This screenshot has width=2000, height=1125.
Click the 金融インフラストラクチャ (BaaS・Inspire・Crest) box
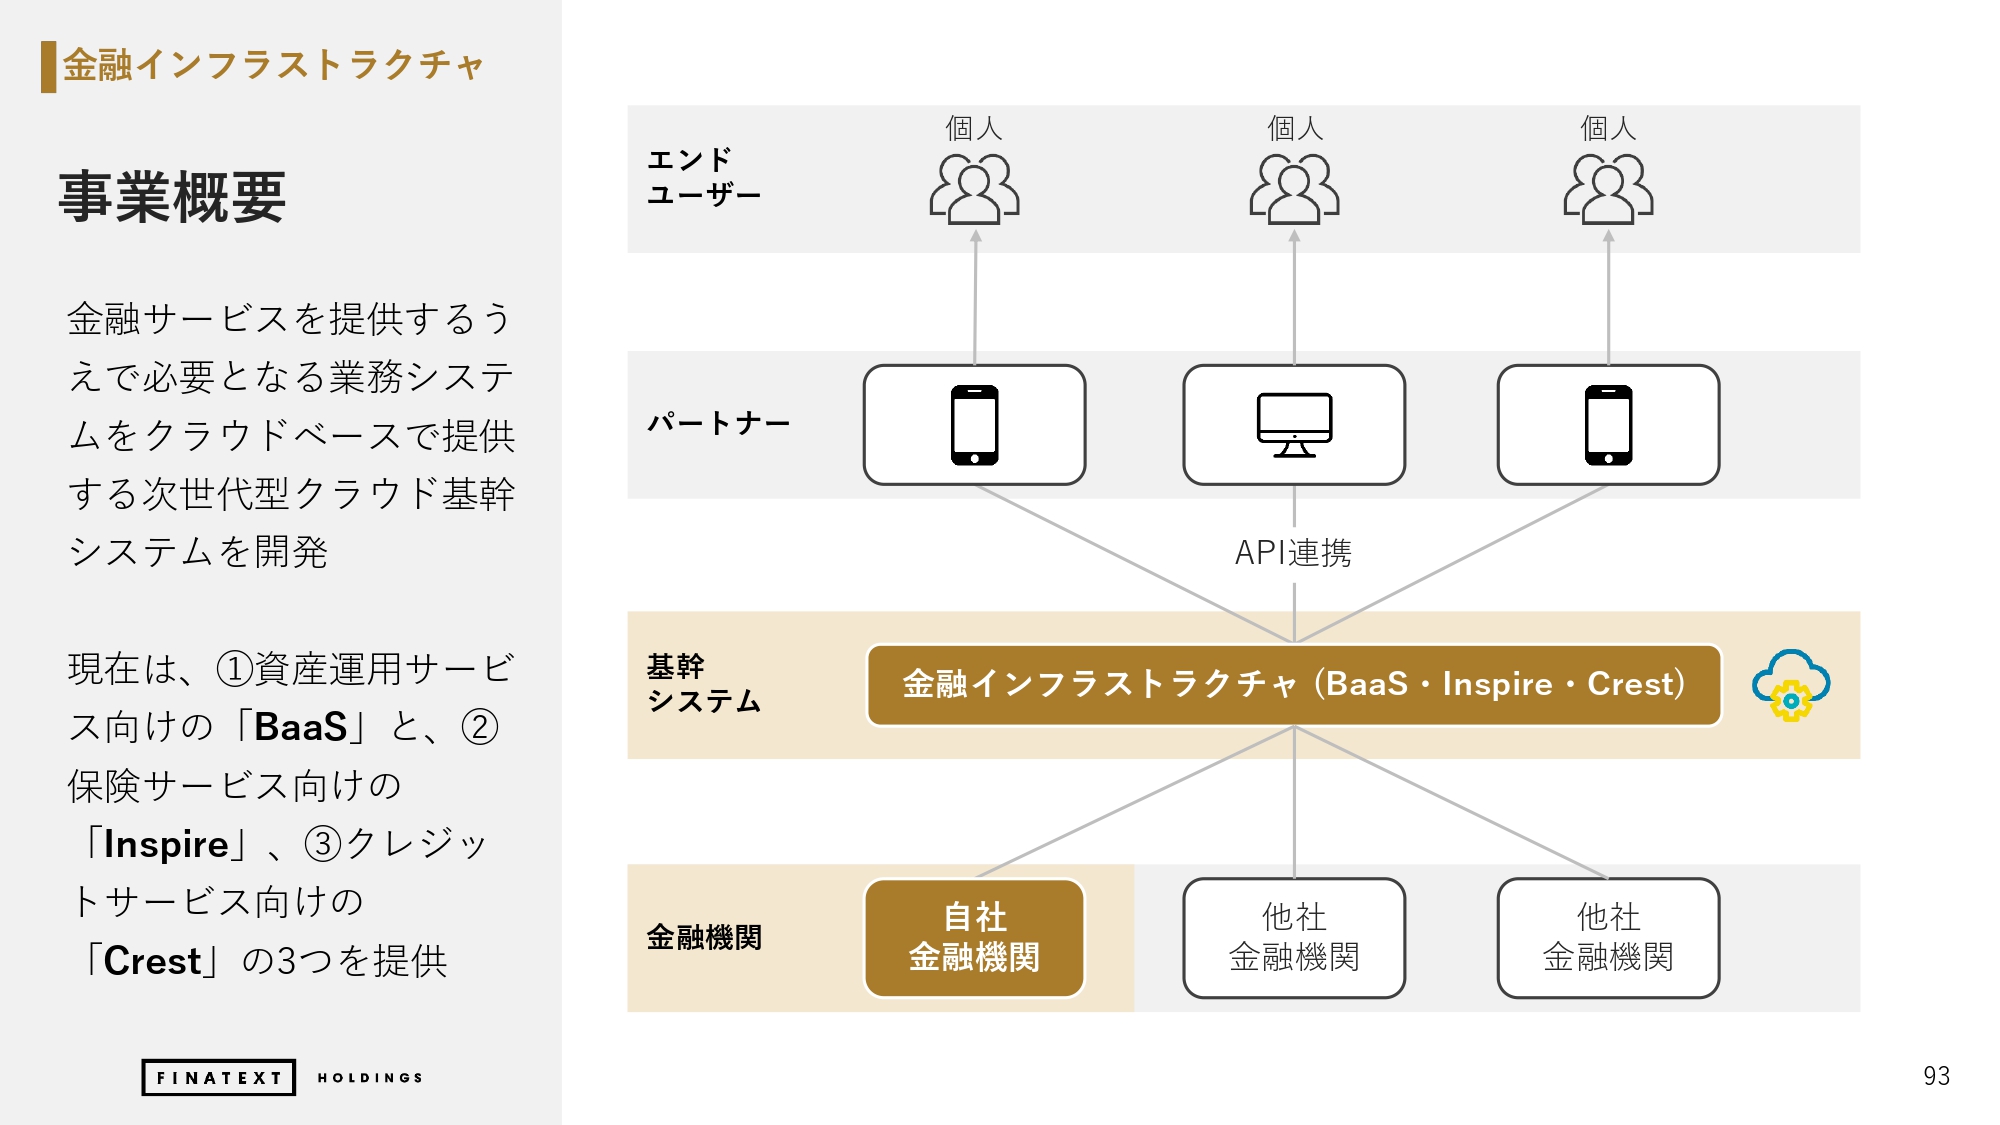click(x=1294, y=685)
